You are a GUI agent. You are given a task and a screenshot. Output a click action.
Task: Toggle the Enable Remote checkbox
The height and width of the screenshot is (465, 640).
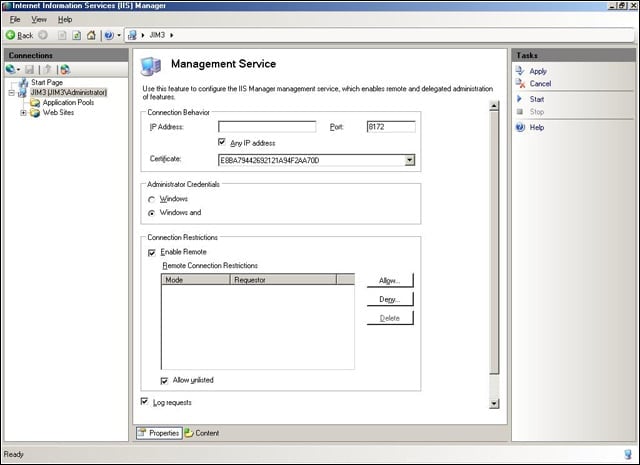point(152,253)
